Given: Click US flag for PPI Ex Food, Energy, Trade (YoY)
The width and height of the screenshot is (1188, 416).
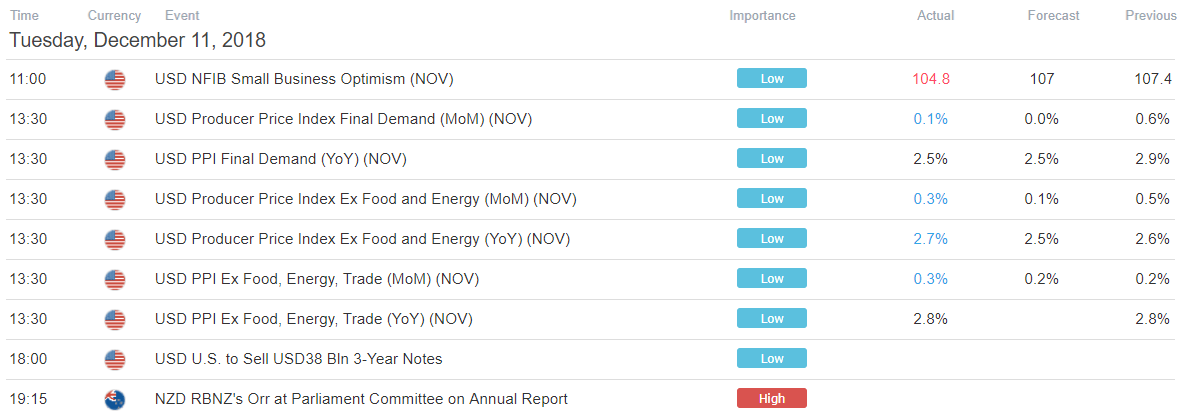Looking at the screenshot, I should click(x=114, y=319).
